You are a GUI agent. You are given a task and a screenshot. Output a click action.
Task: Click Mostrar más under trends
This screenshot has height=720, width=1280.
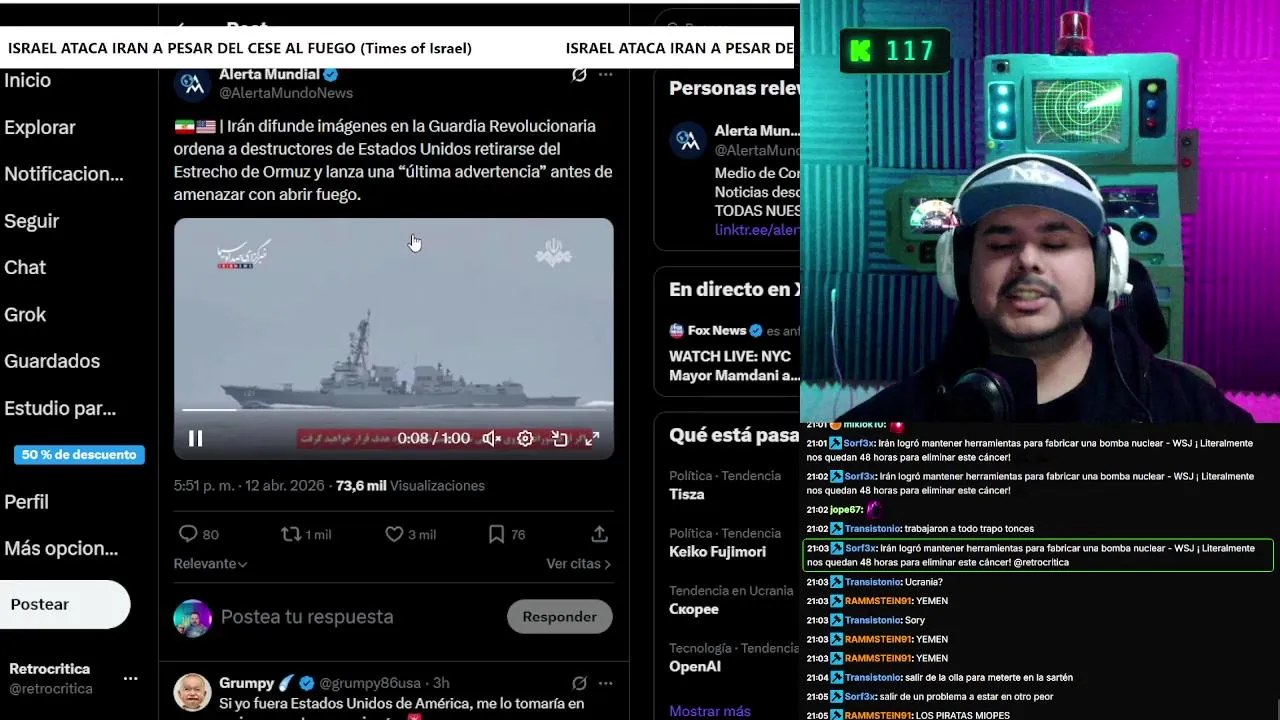[710, 711]
